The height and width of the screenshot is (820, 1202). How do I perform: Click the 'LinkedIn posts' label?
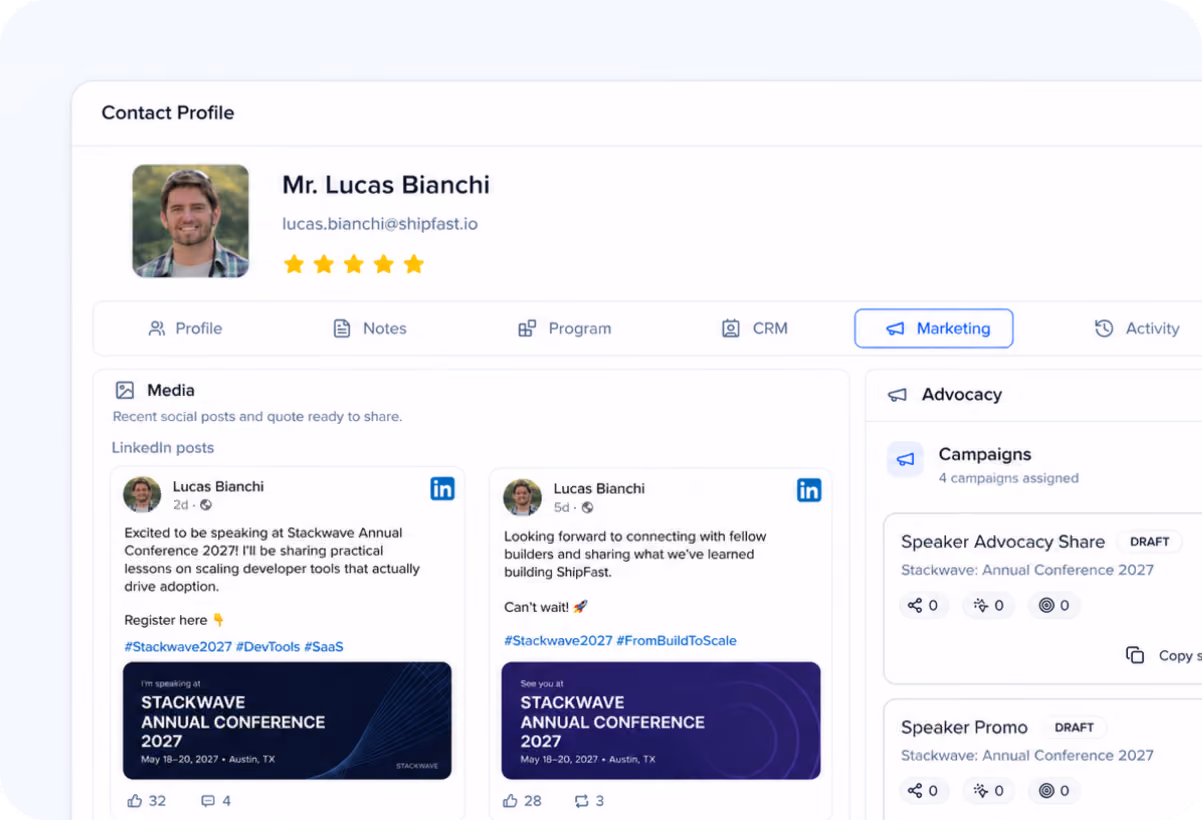(x=162, y=448)
